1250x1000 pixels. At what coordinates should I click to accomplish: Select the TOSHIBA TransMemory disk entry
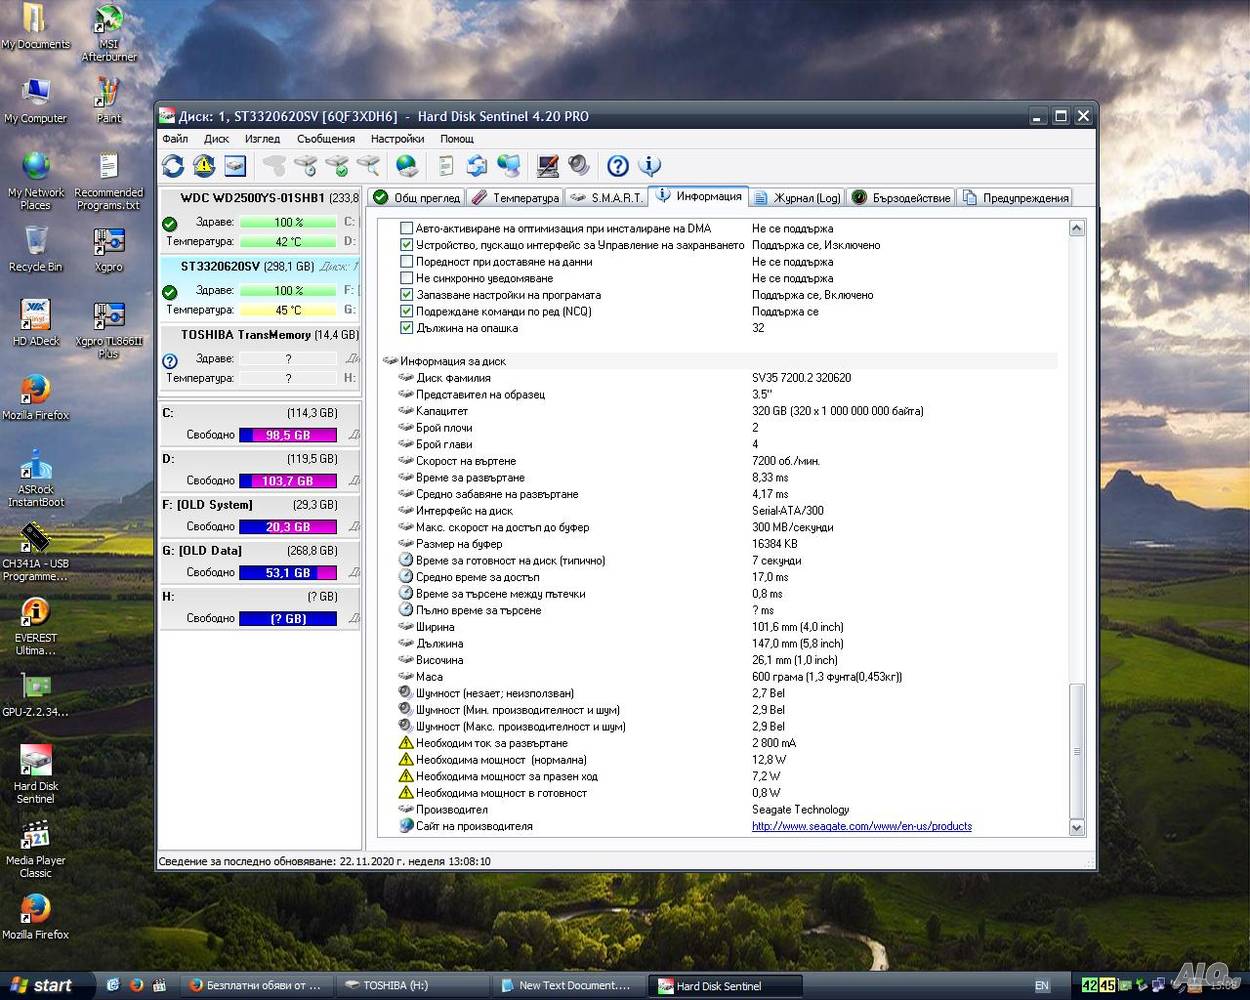pos(260,357)
